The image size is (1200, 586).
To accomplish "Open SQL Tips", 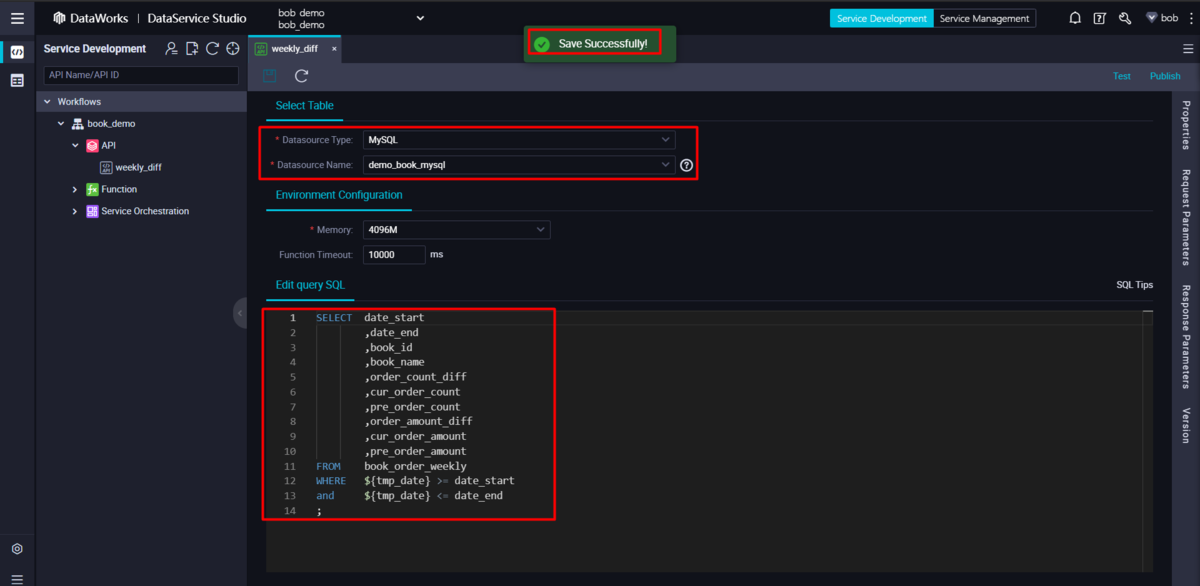I will 1134,285.
